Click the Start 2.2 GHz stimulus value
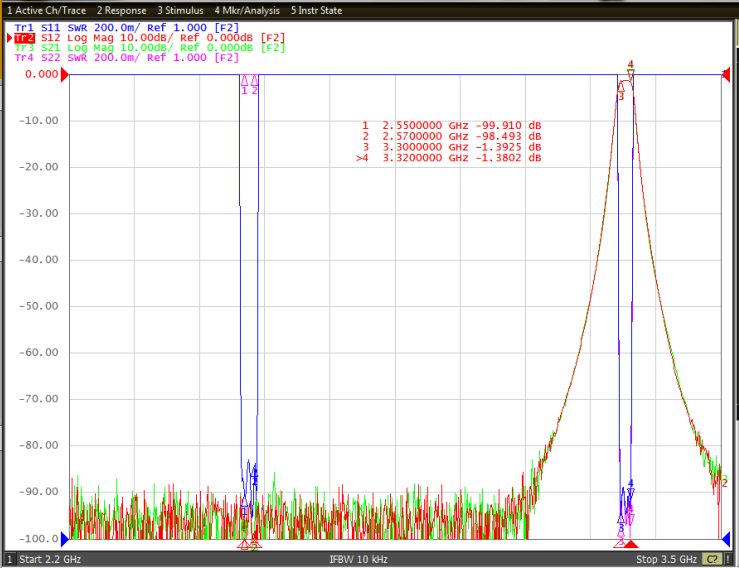Viewport: 739px width, 568px height. (x=50, y=560)
